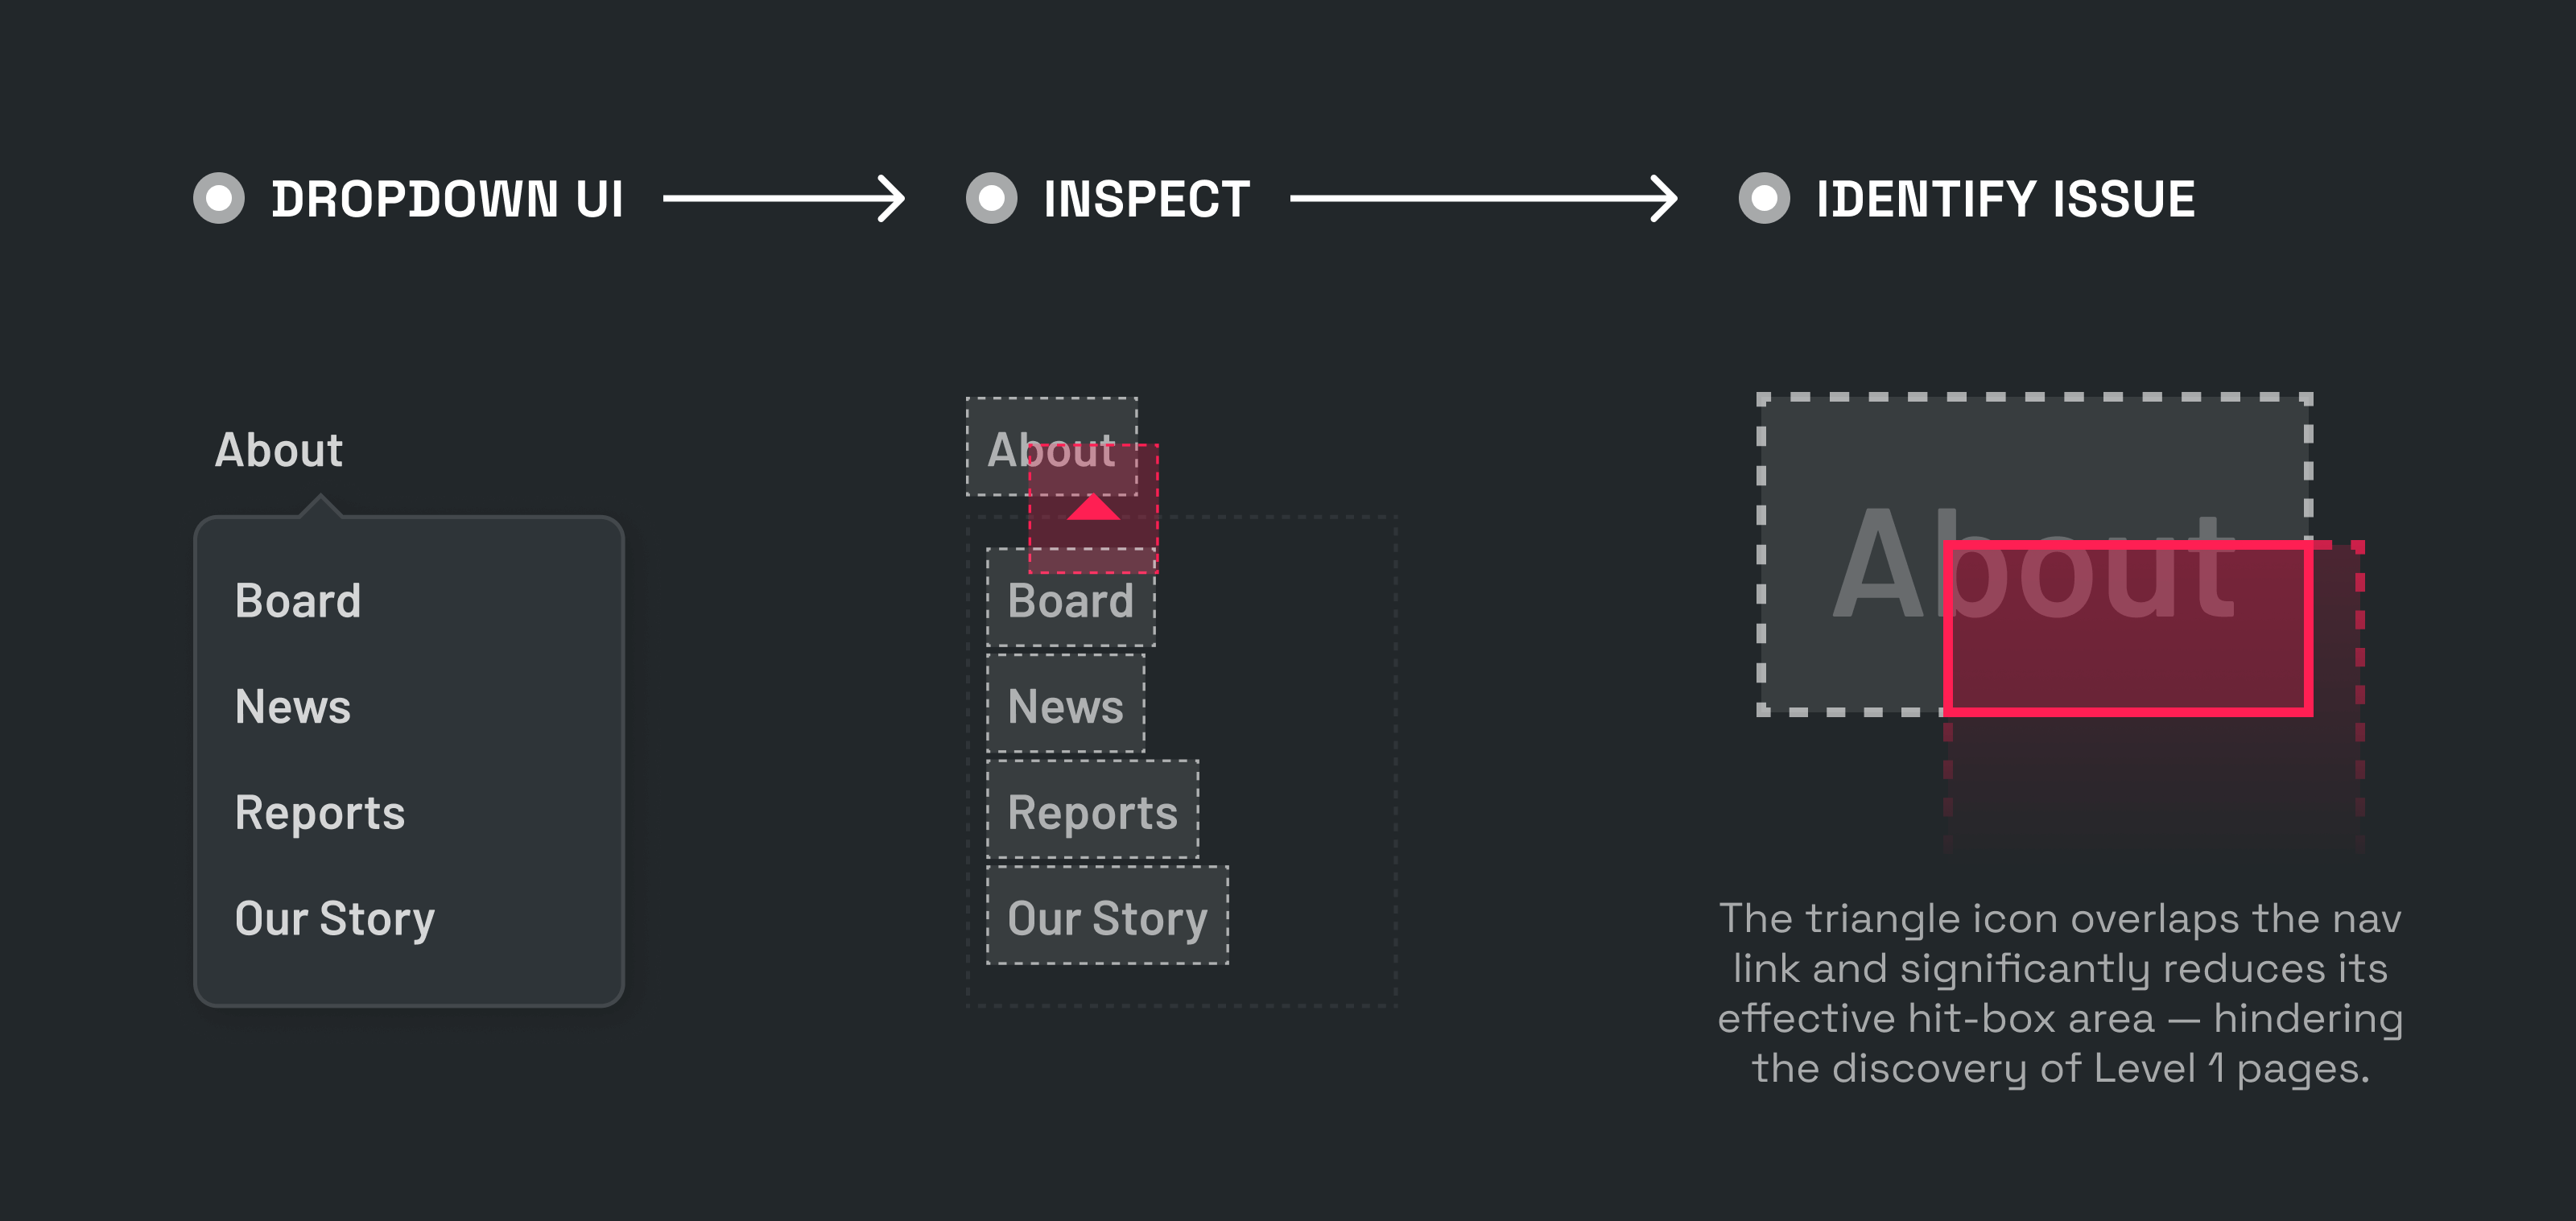The height and width of the screenshot is (1221, 2576).
Task: Click the radio bullet beside INSPECT
Action: tap(991, 198)
